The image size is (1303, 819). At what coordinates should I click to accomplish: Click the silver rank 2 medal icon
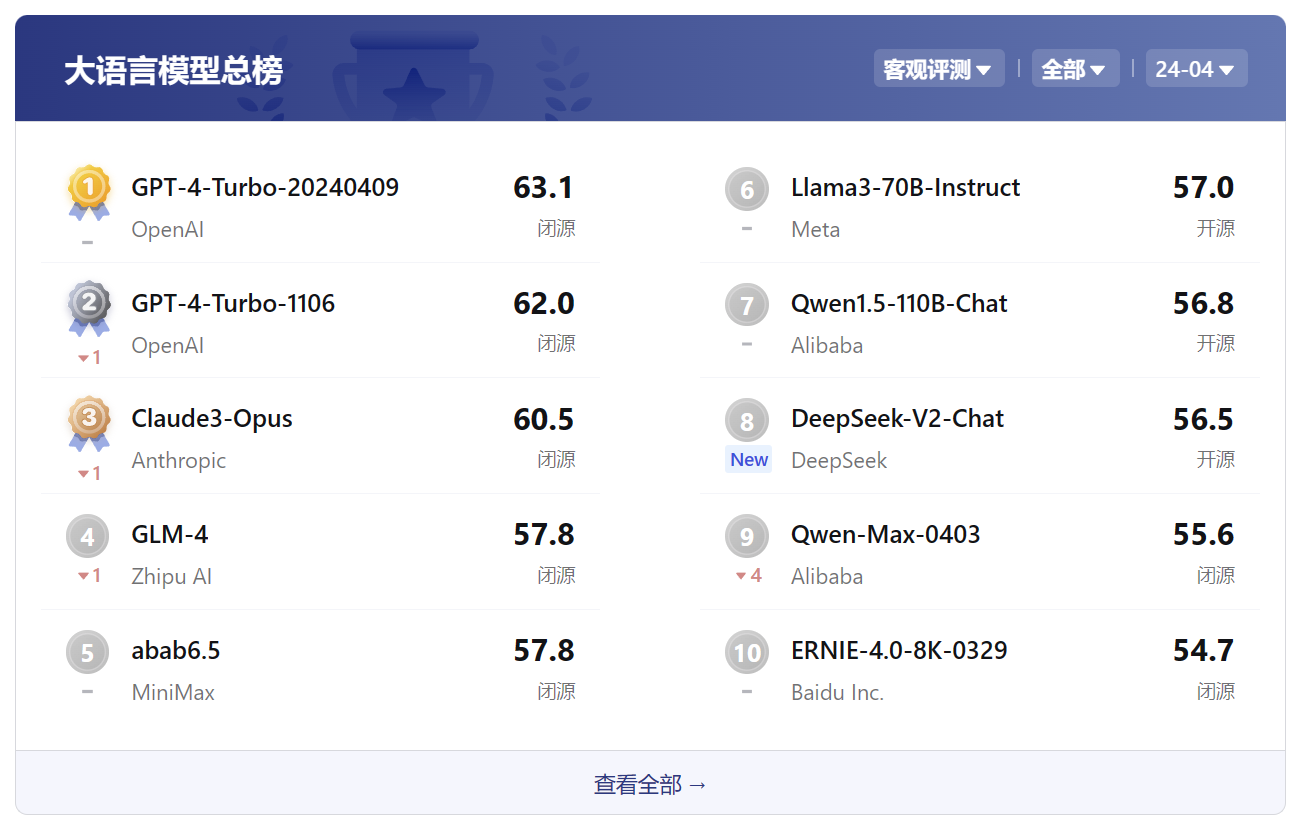pos(88,308)
